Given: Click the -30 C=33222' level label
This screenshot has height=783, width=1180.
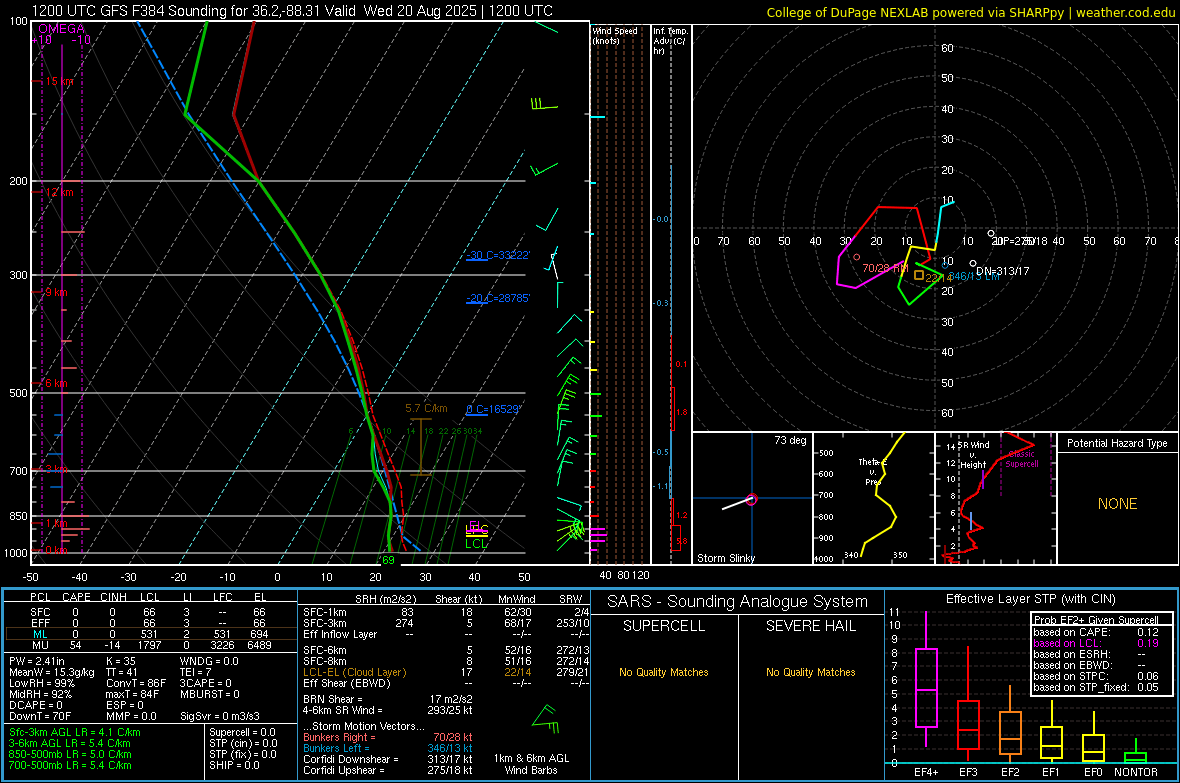Looking at the screenshot, I should click(498, 255).
